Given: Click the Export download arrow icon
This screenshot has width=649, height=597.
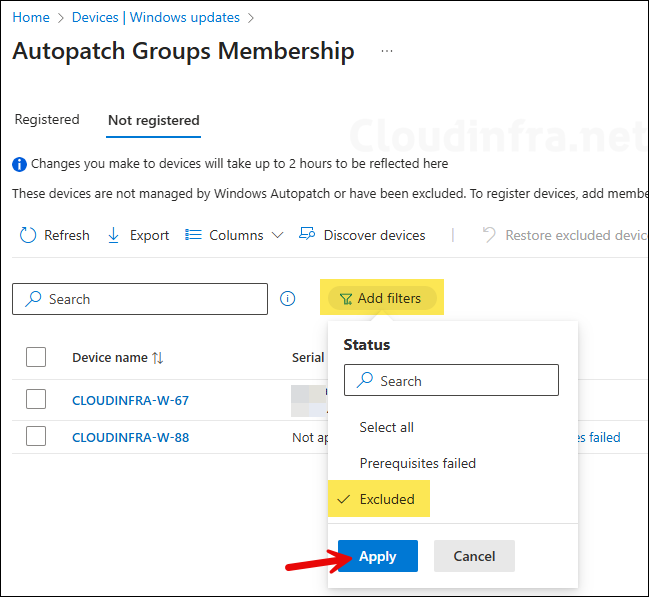Looking at the screenshot, I should 113,235.
